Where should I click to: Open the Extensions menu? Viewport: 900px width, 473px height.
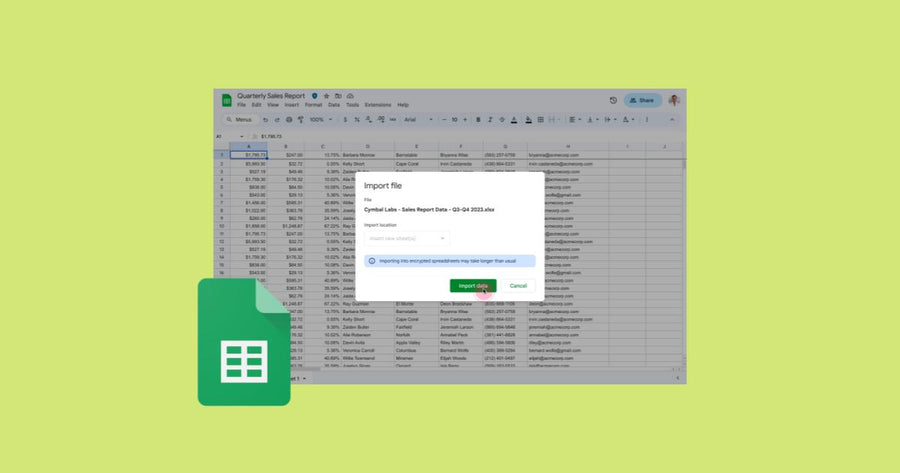[378, 105]
